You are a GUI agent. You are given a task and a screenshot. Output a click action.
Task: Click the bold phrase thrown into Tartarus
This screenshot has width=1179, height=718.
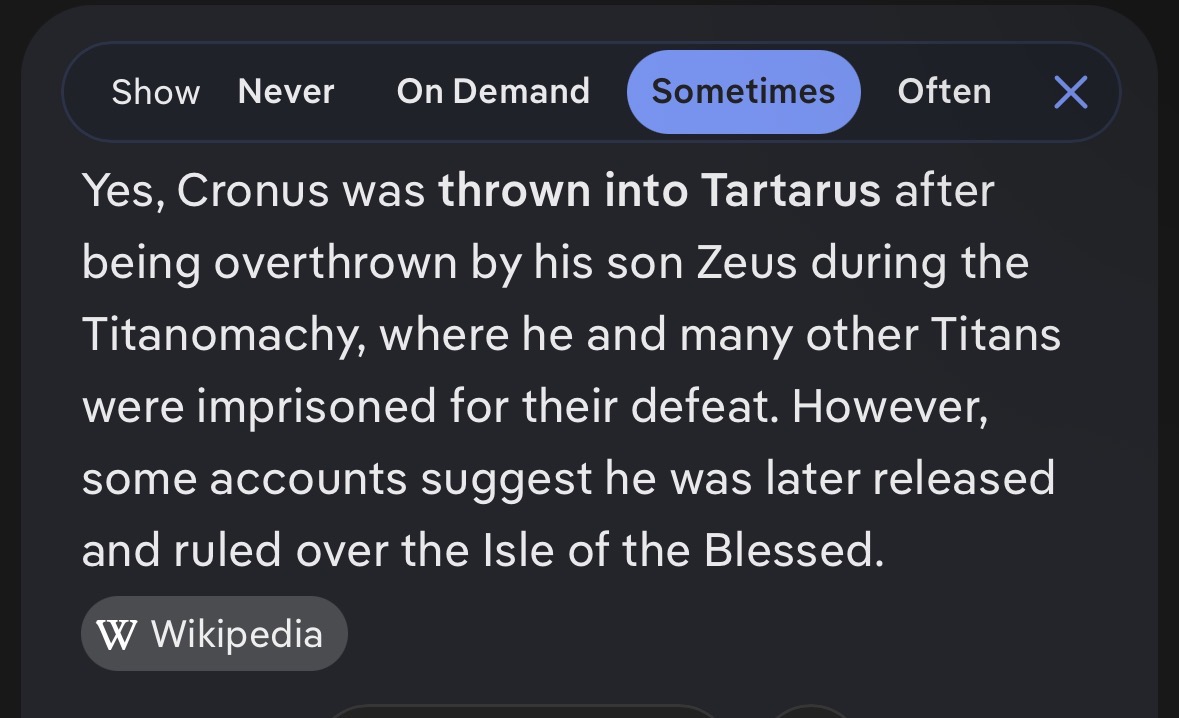pos(659,190)
